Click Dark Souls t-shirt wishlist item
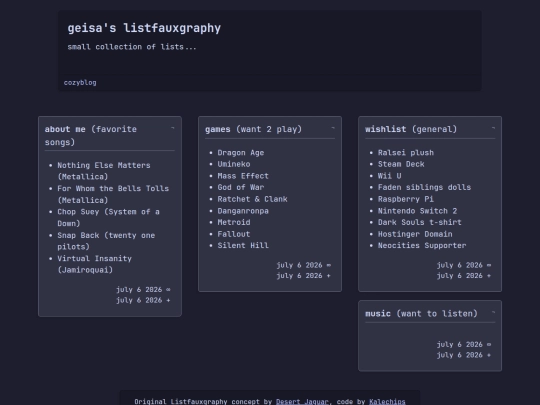The image size is (540, 405). point(419,222)
